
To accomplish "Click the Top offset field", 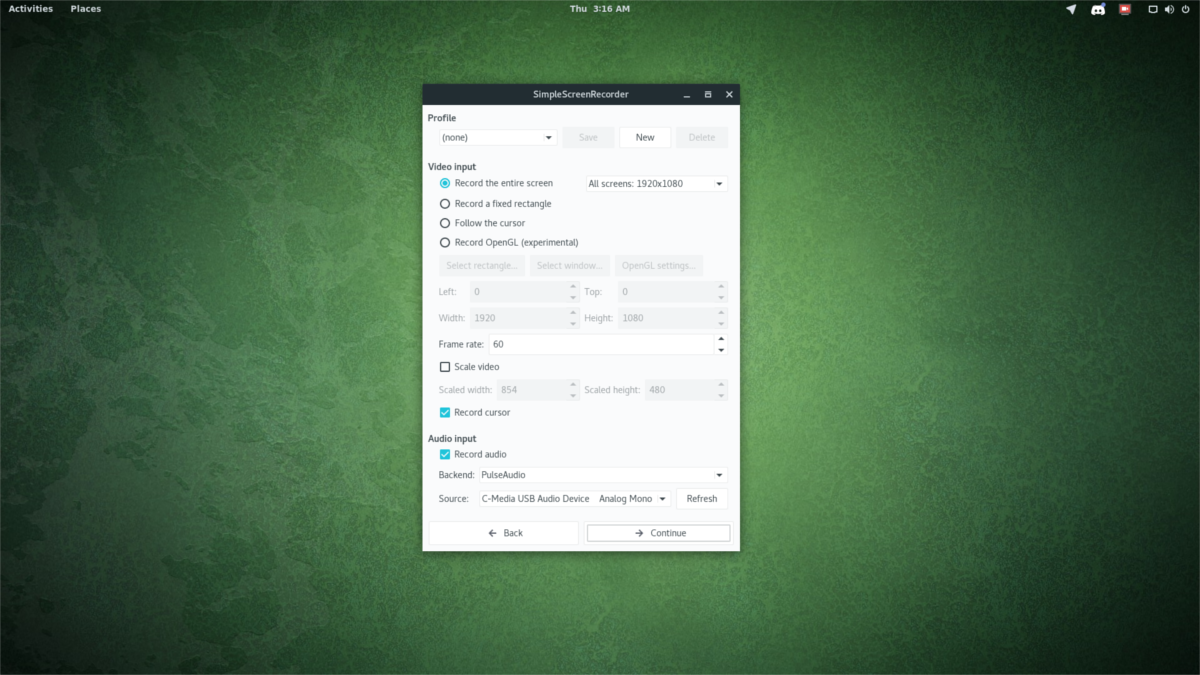I will pos(666,292).
